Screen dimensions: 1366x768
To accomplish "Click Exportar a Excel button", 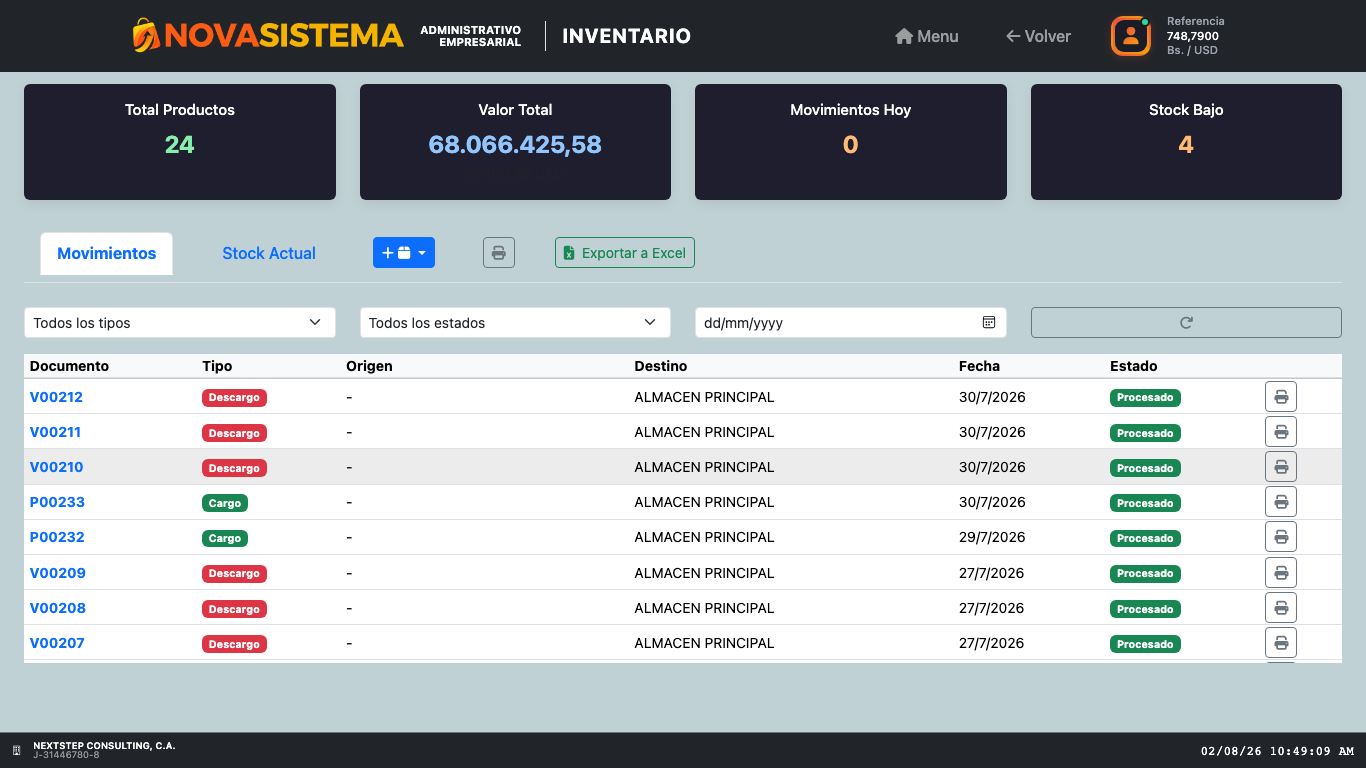I will pos(625,253).
